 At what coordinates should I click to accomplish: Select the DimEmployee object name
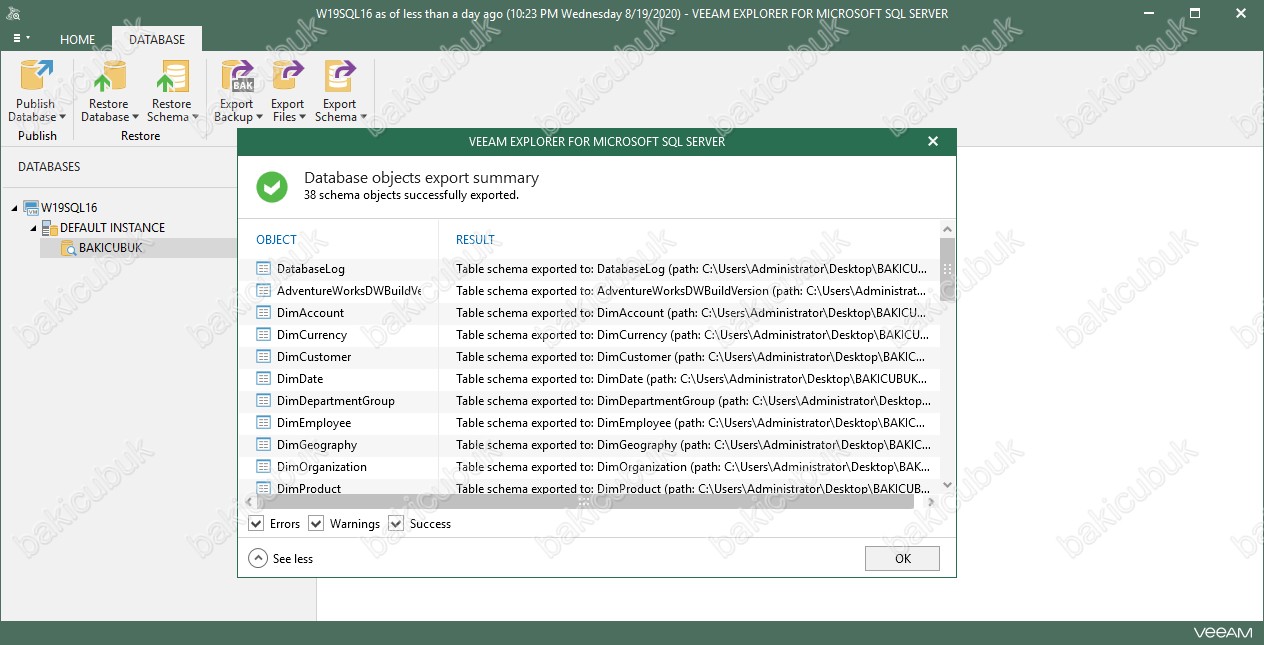point(314,423)
